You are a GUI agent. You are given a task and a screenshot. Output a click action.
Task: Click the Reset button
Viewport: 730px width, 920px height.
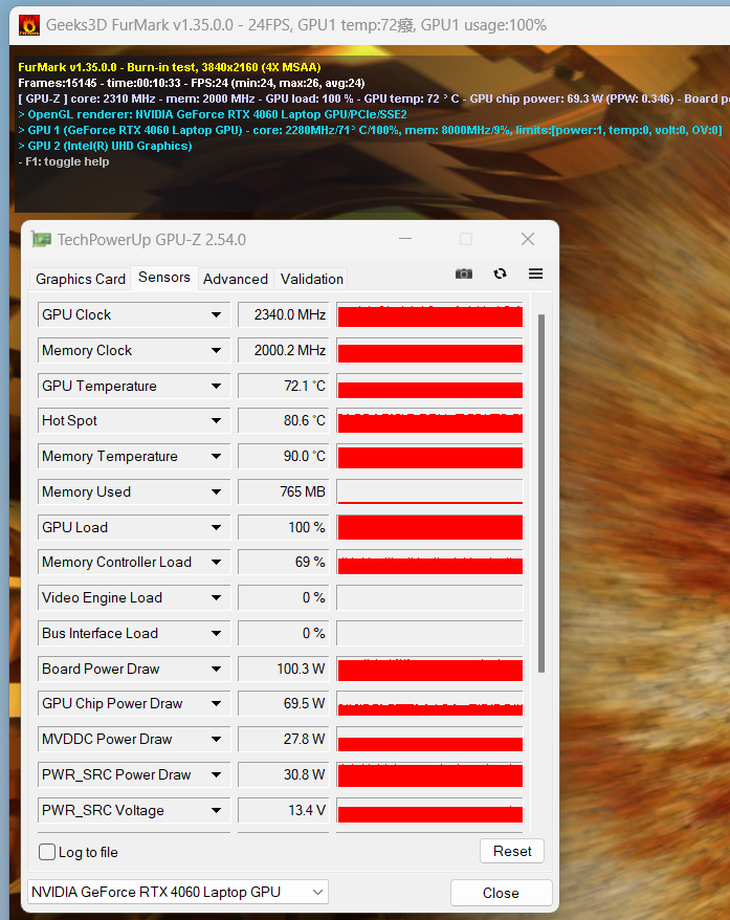(x=512, y=851)
